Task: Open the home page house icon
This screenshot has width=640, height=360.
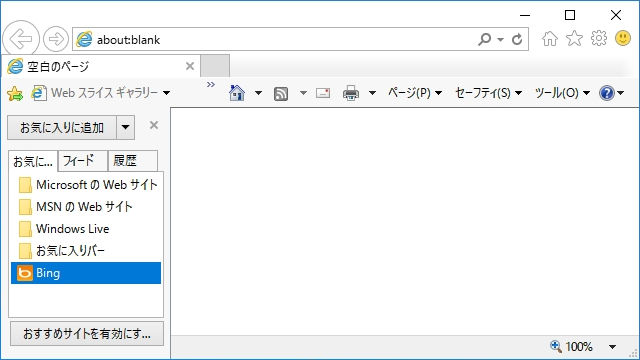Action: [x=550, y=39]
